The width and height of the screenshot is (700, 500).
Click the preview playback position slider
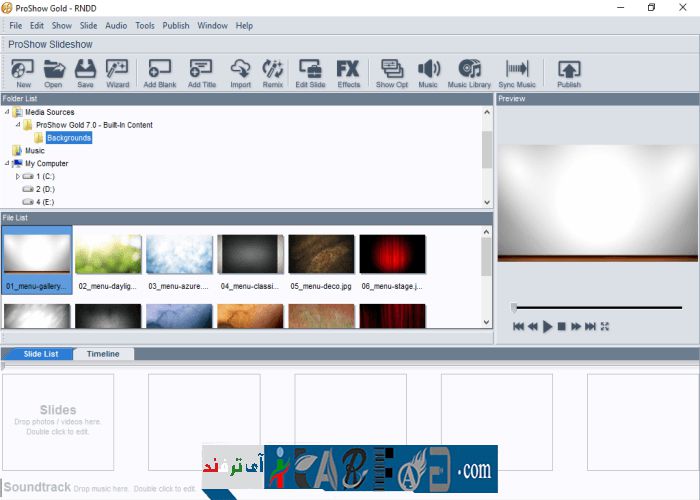tap(597, 307)
